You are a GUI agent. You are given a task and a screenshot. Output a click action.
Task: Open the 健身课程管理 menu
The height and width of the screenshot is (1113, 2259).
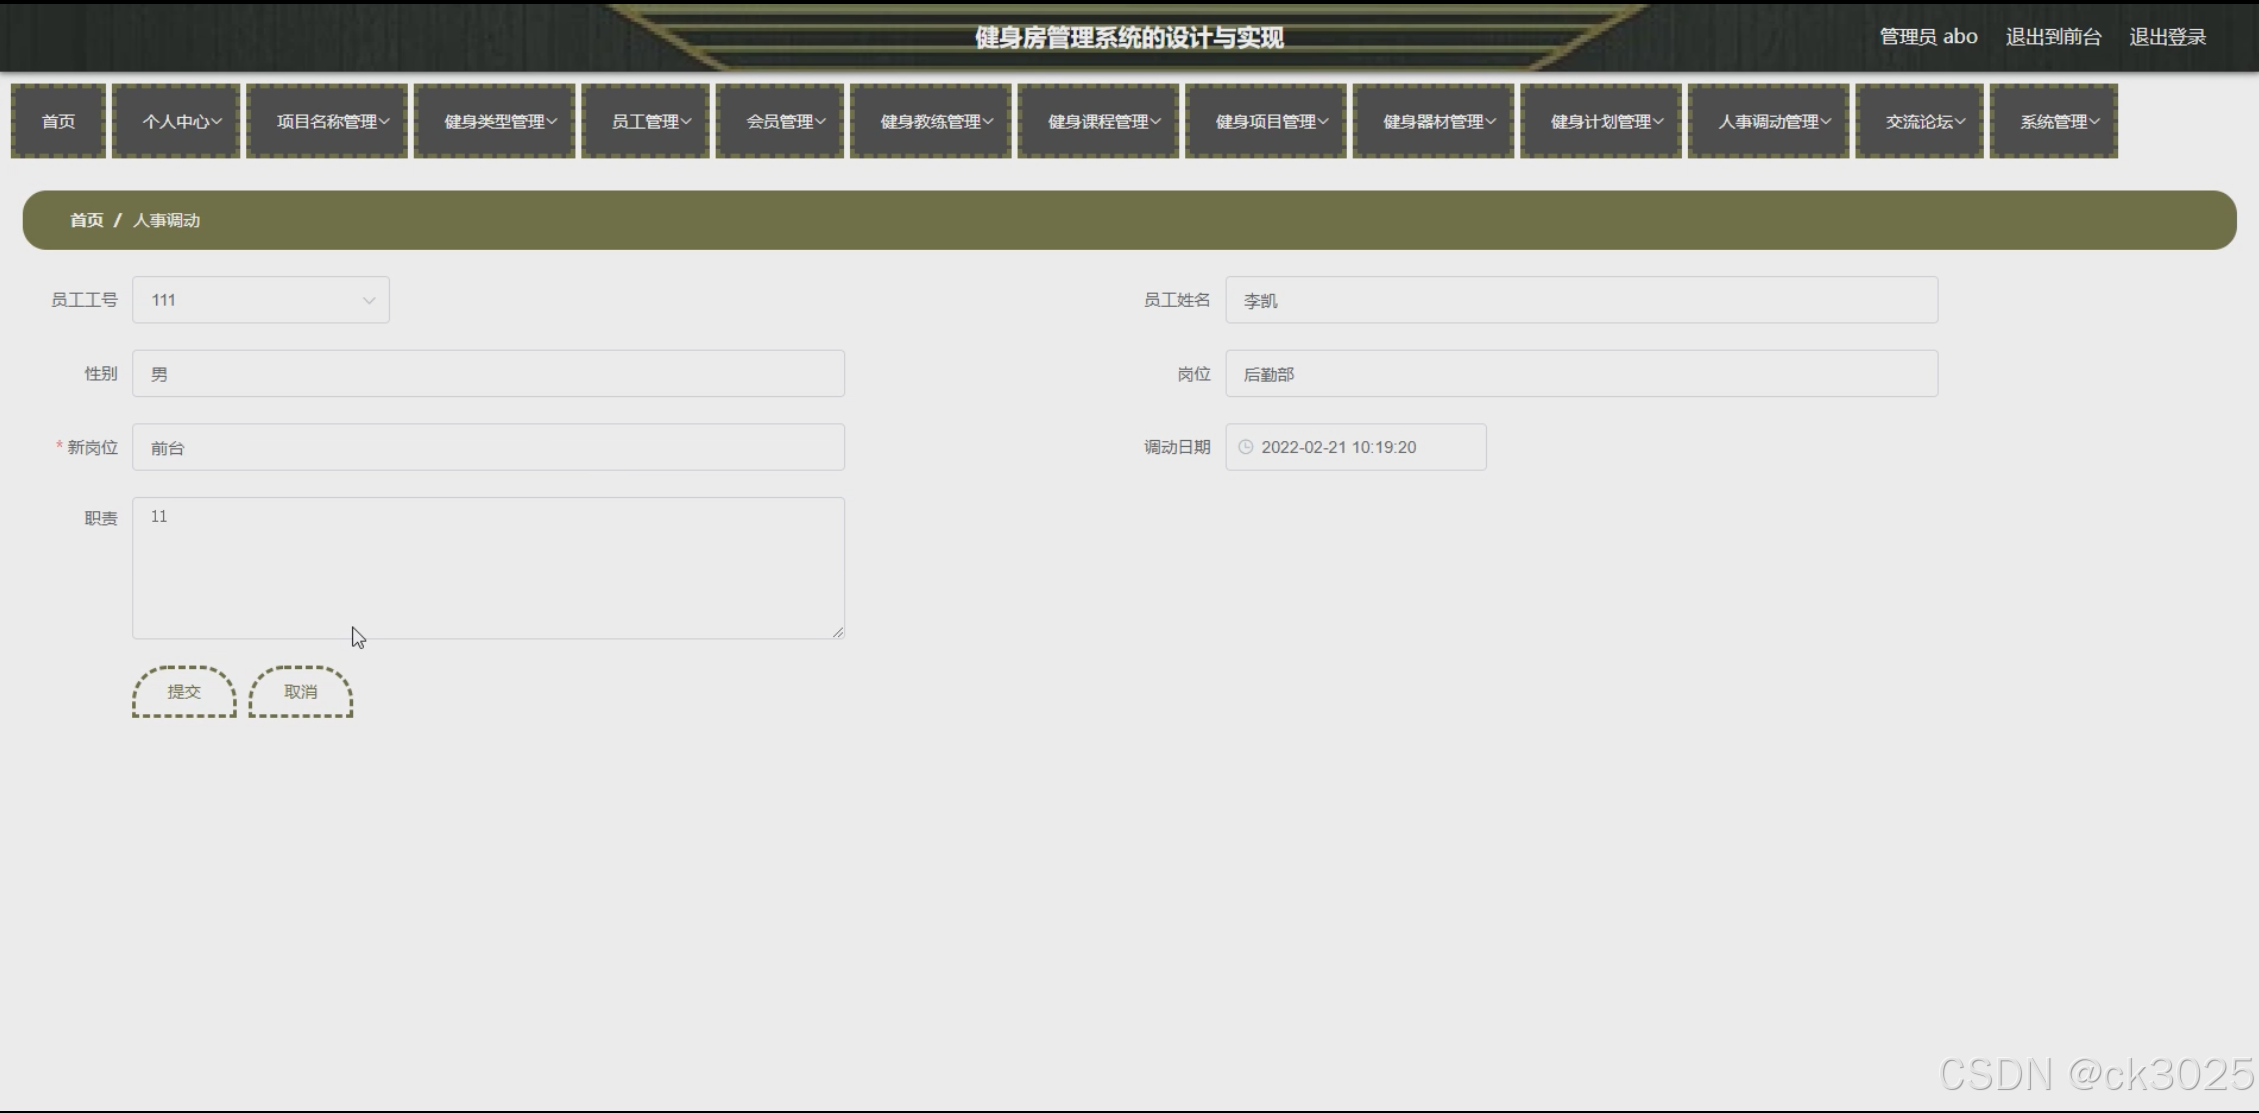pos(1098,121)
